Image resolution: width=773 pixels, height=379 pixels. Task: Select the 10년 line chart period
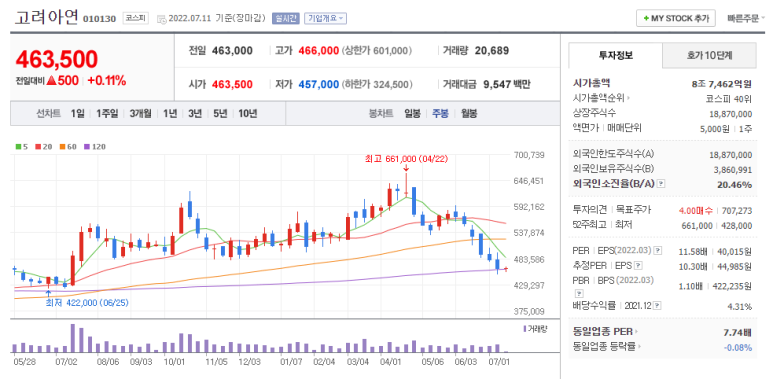point(247,113)
